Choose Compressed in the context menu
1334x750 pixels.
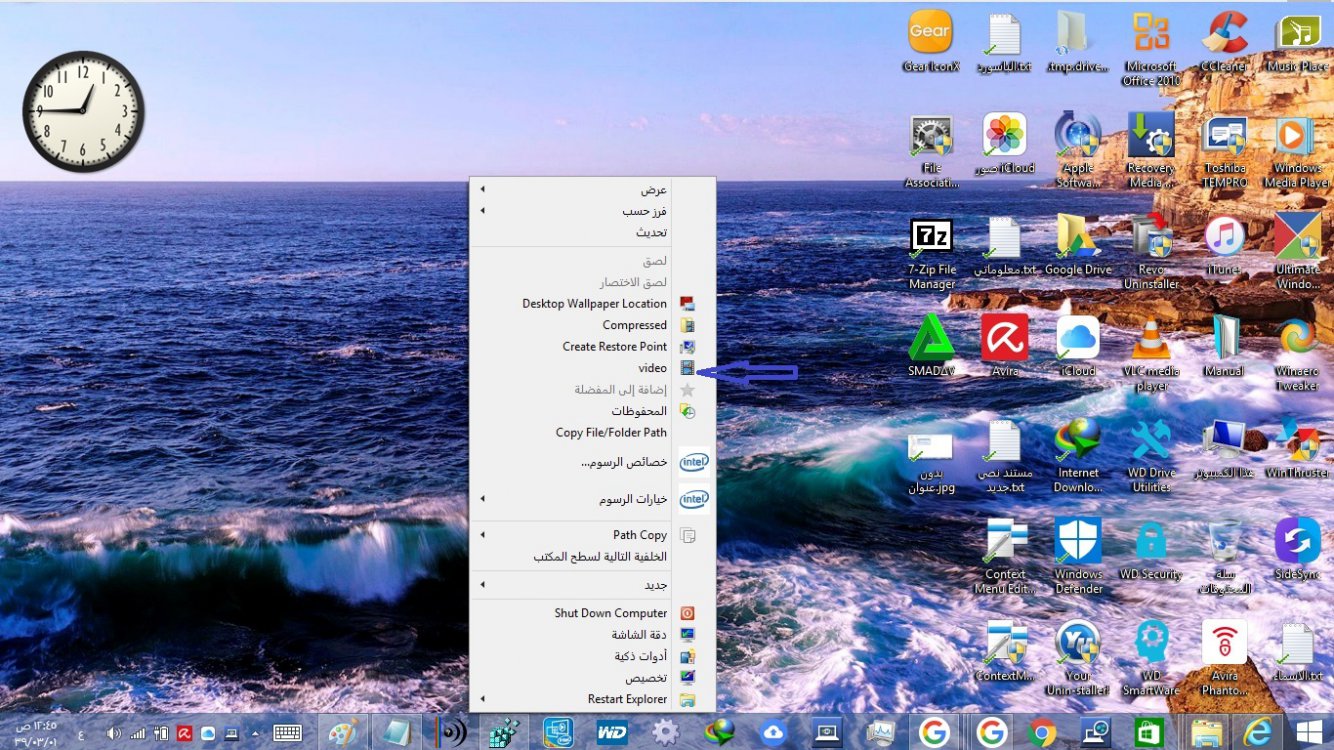592,325
